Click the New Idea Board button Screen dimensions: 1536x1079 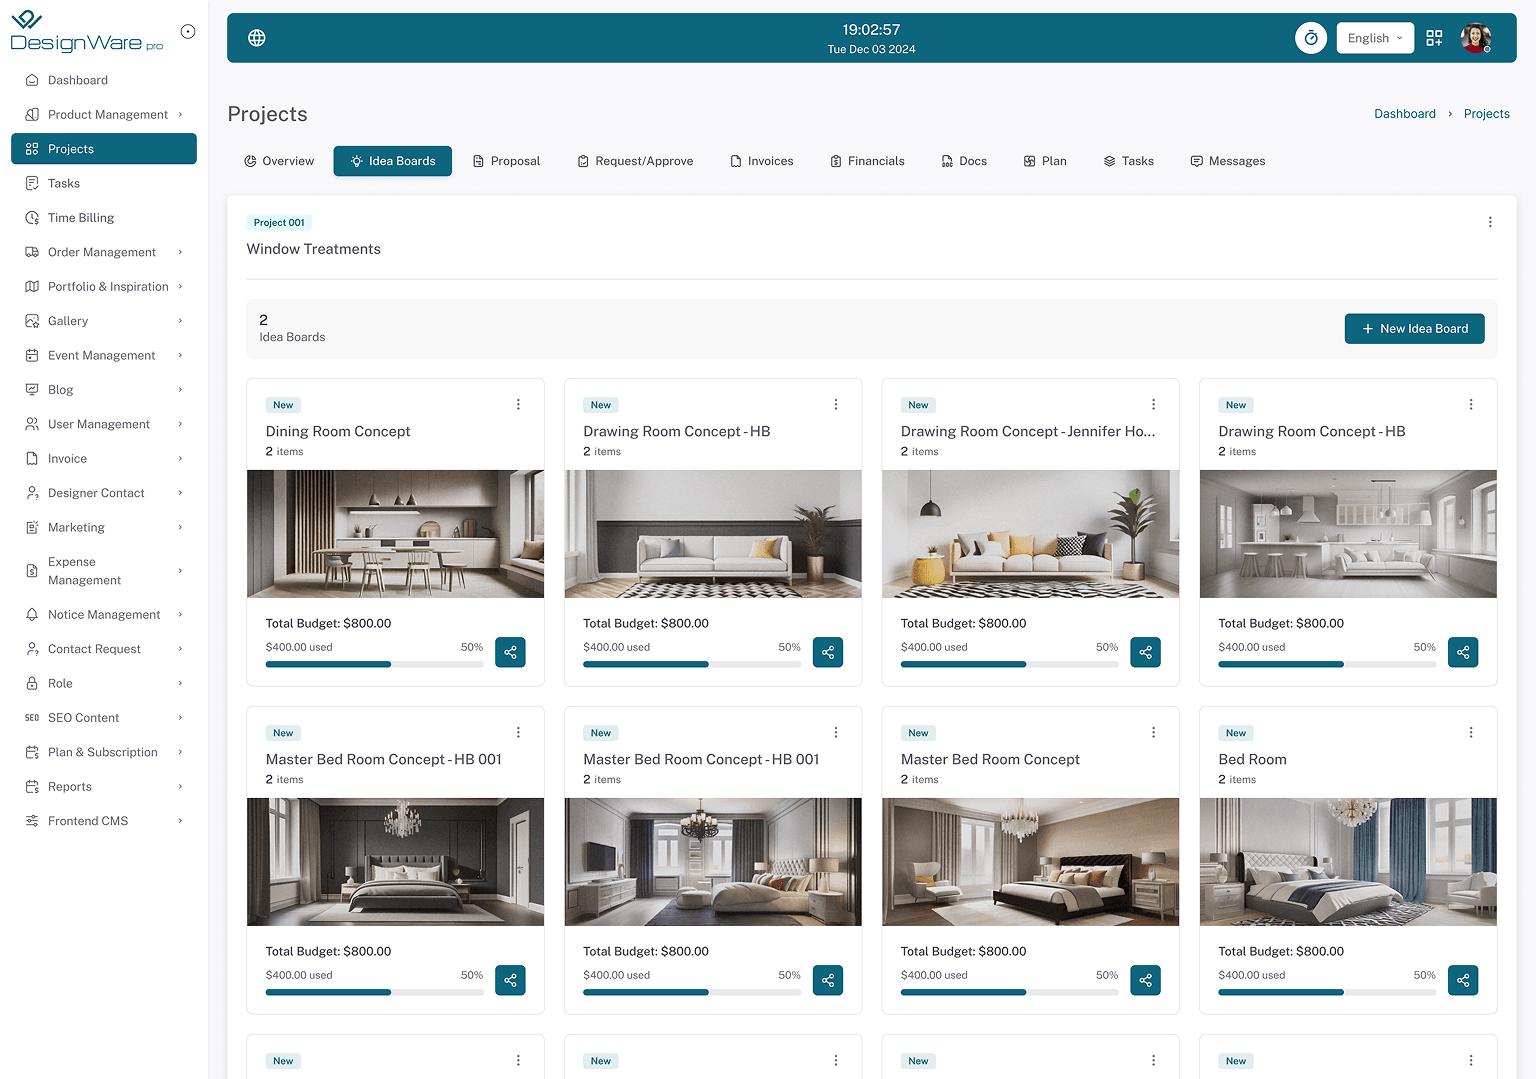[1414, 329]
